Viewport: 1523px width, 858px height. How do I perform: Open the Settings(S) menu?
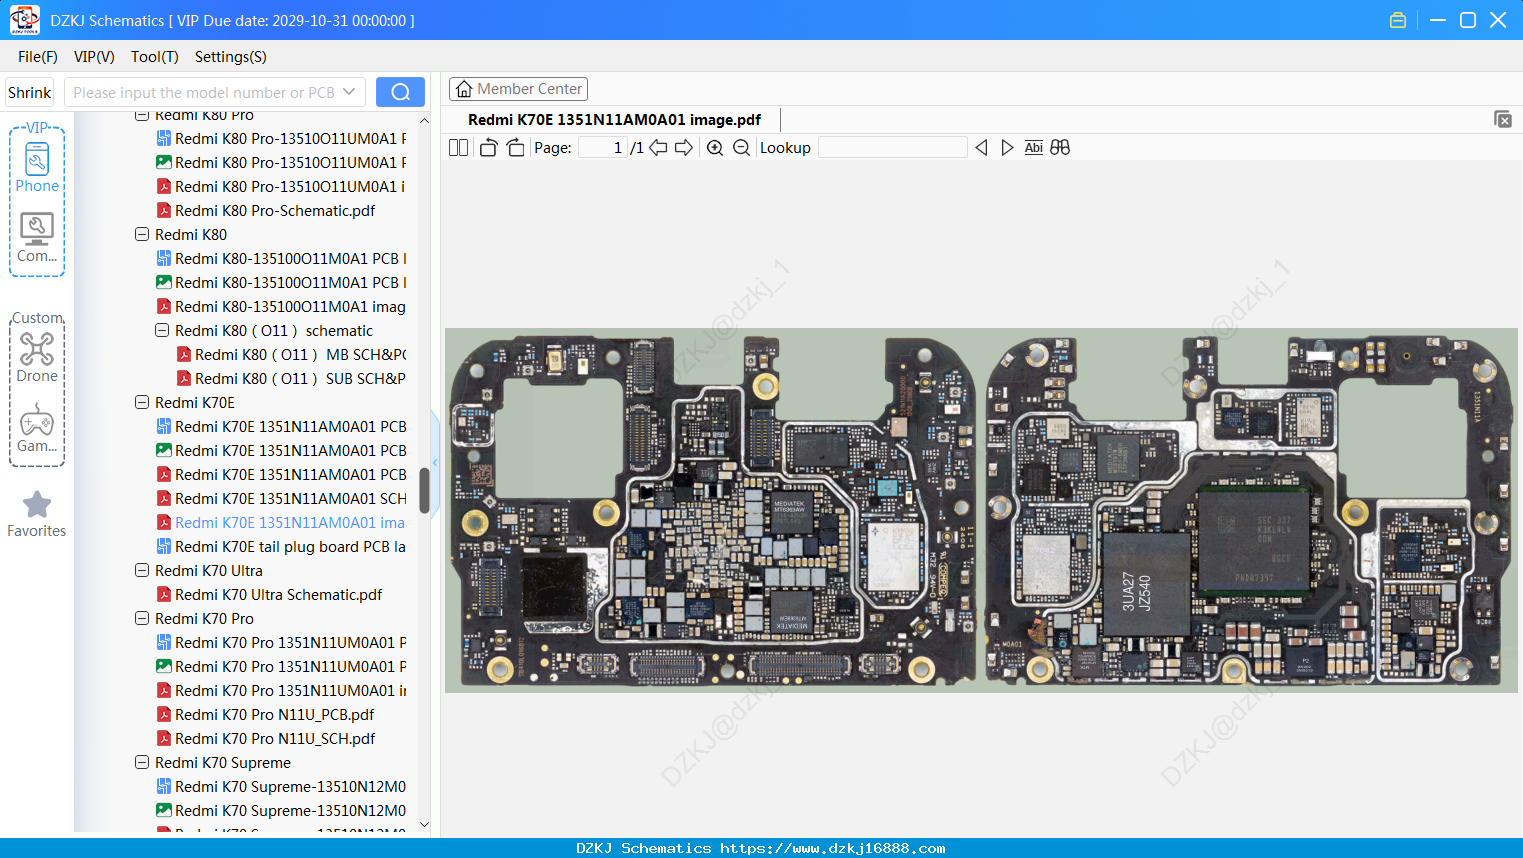[x=231, y=57]
